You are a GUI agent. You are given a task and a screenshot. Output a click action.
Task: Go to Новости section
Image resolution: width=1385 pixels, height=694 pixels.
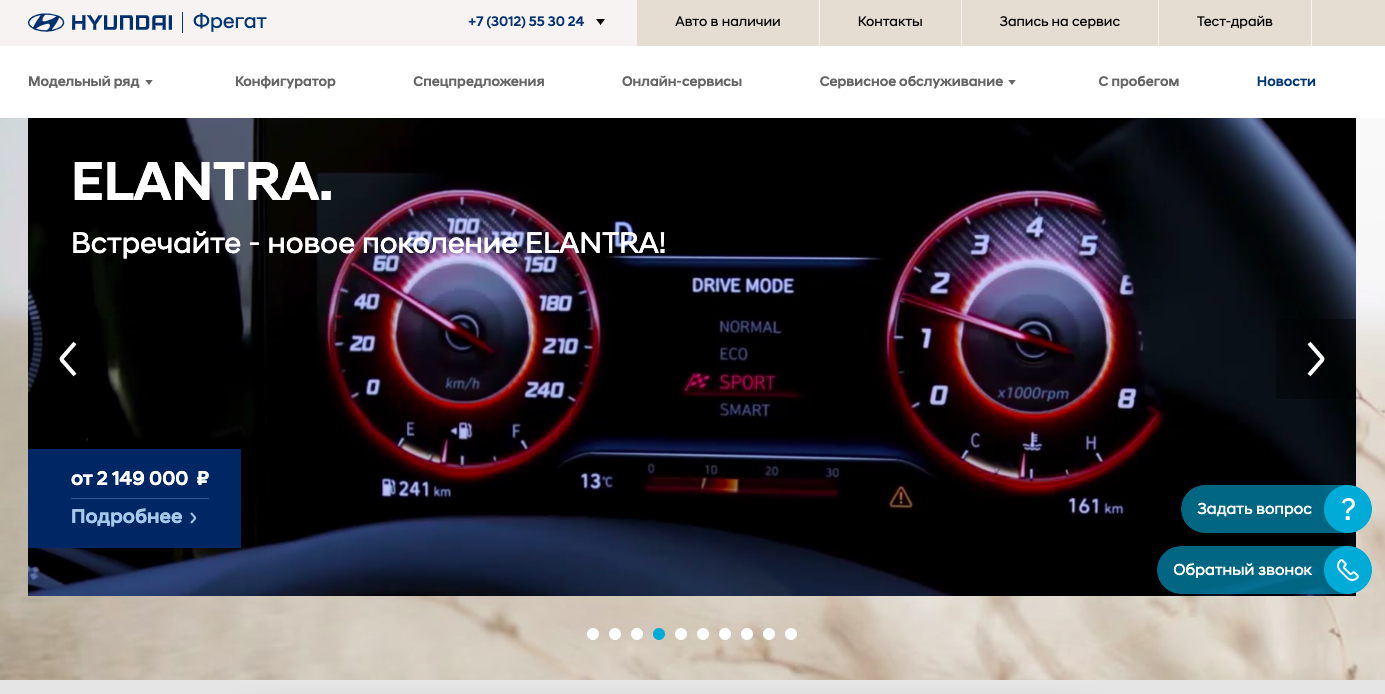pyautogui.click(x=1286, y=82)
